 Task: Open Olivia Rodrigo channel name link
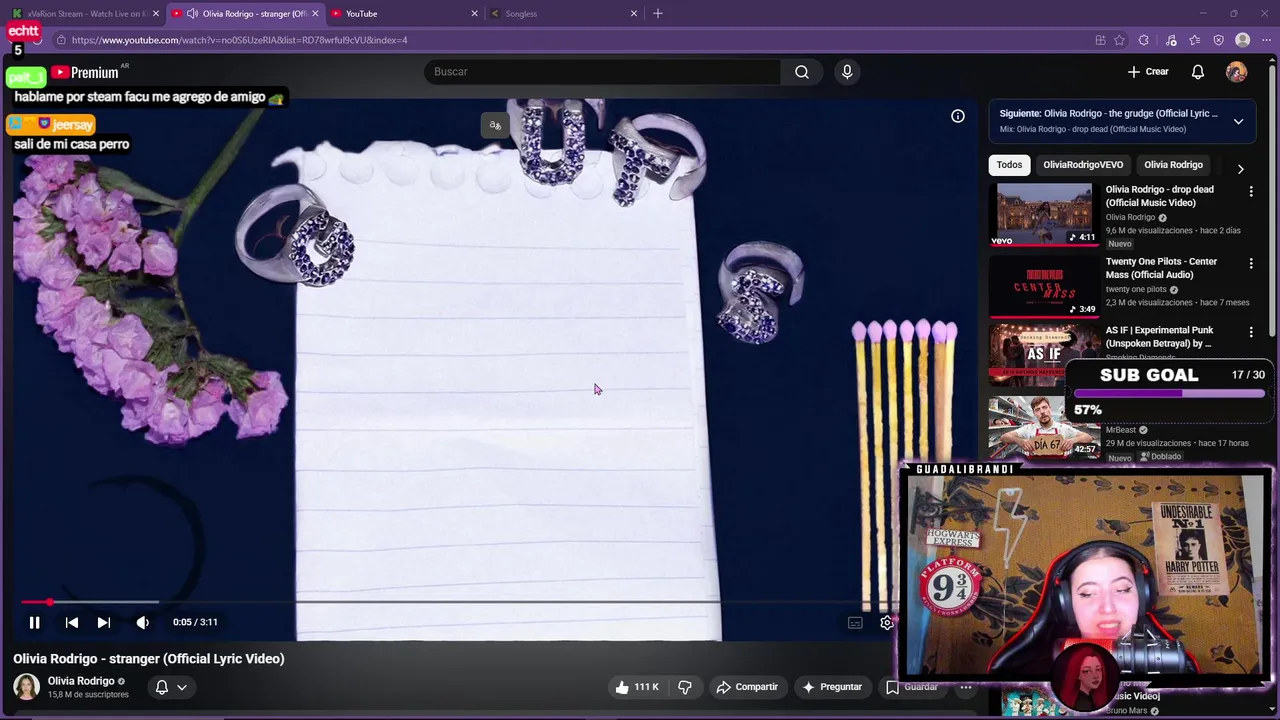point(81,681)
